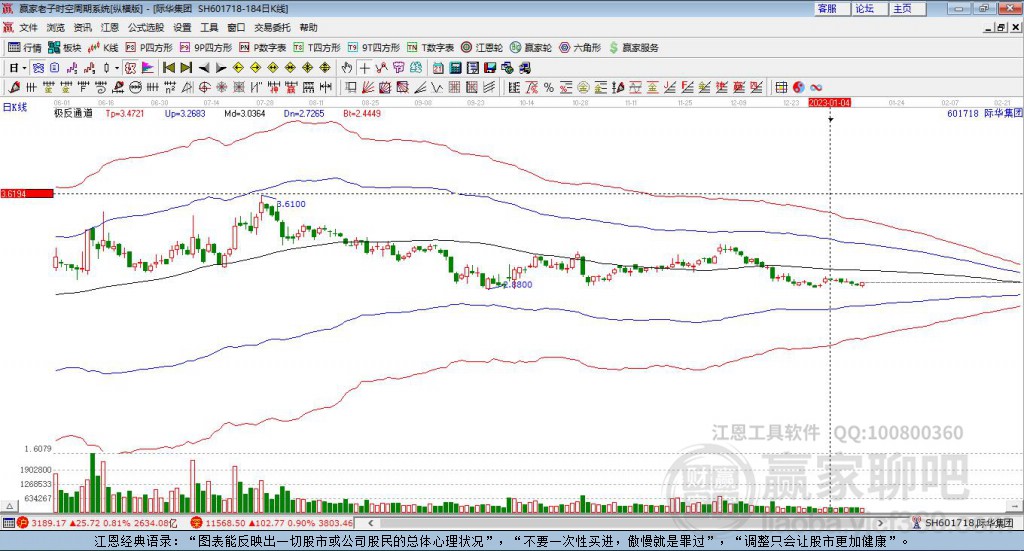Open the 设置 menu

pos(182,27)
